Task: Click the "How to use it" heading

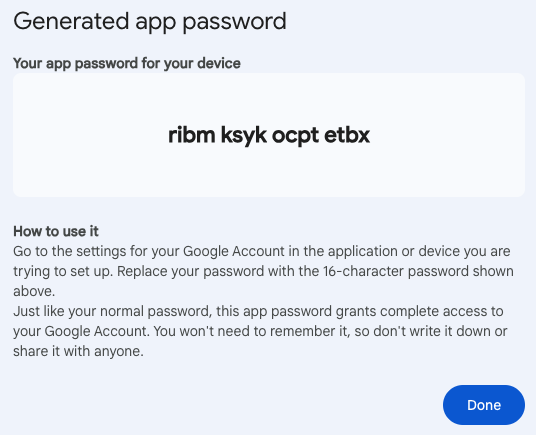Action: [x=56, y=231]
